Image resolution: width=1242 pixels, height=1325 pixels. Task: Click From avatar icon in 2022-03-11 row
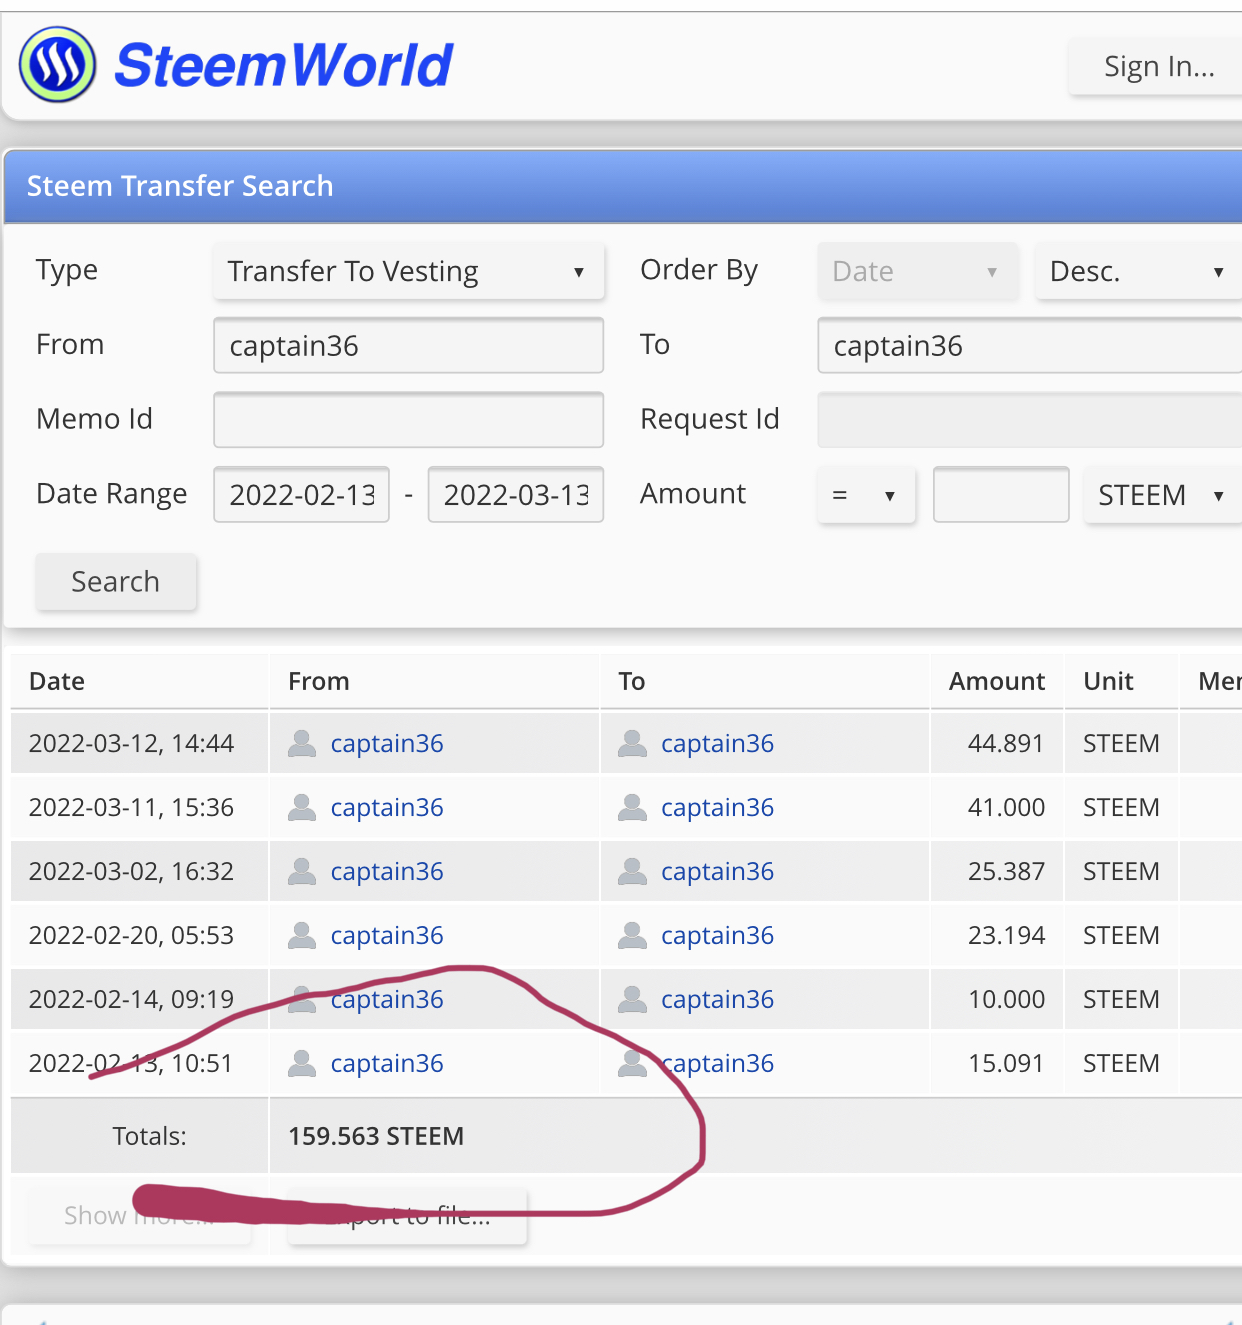click(302, 807)
